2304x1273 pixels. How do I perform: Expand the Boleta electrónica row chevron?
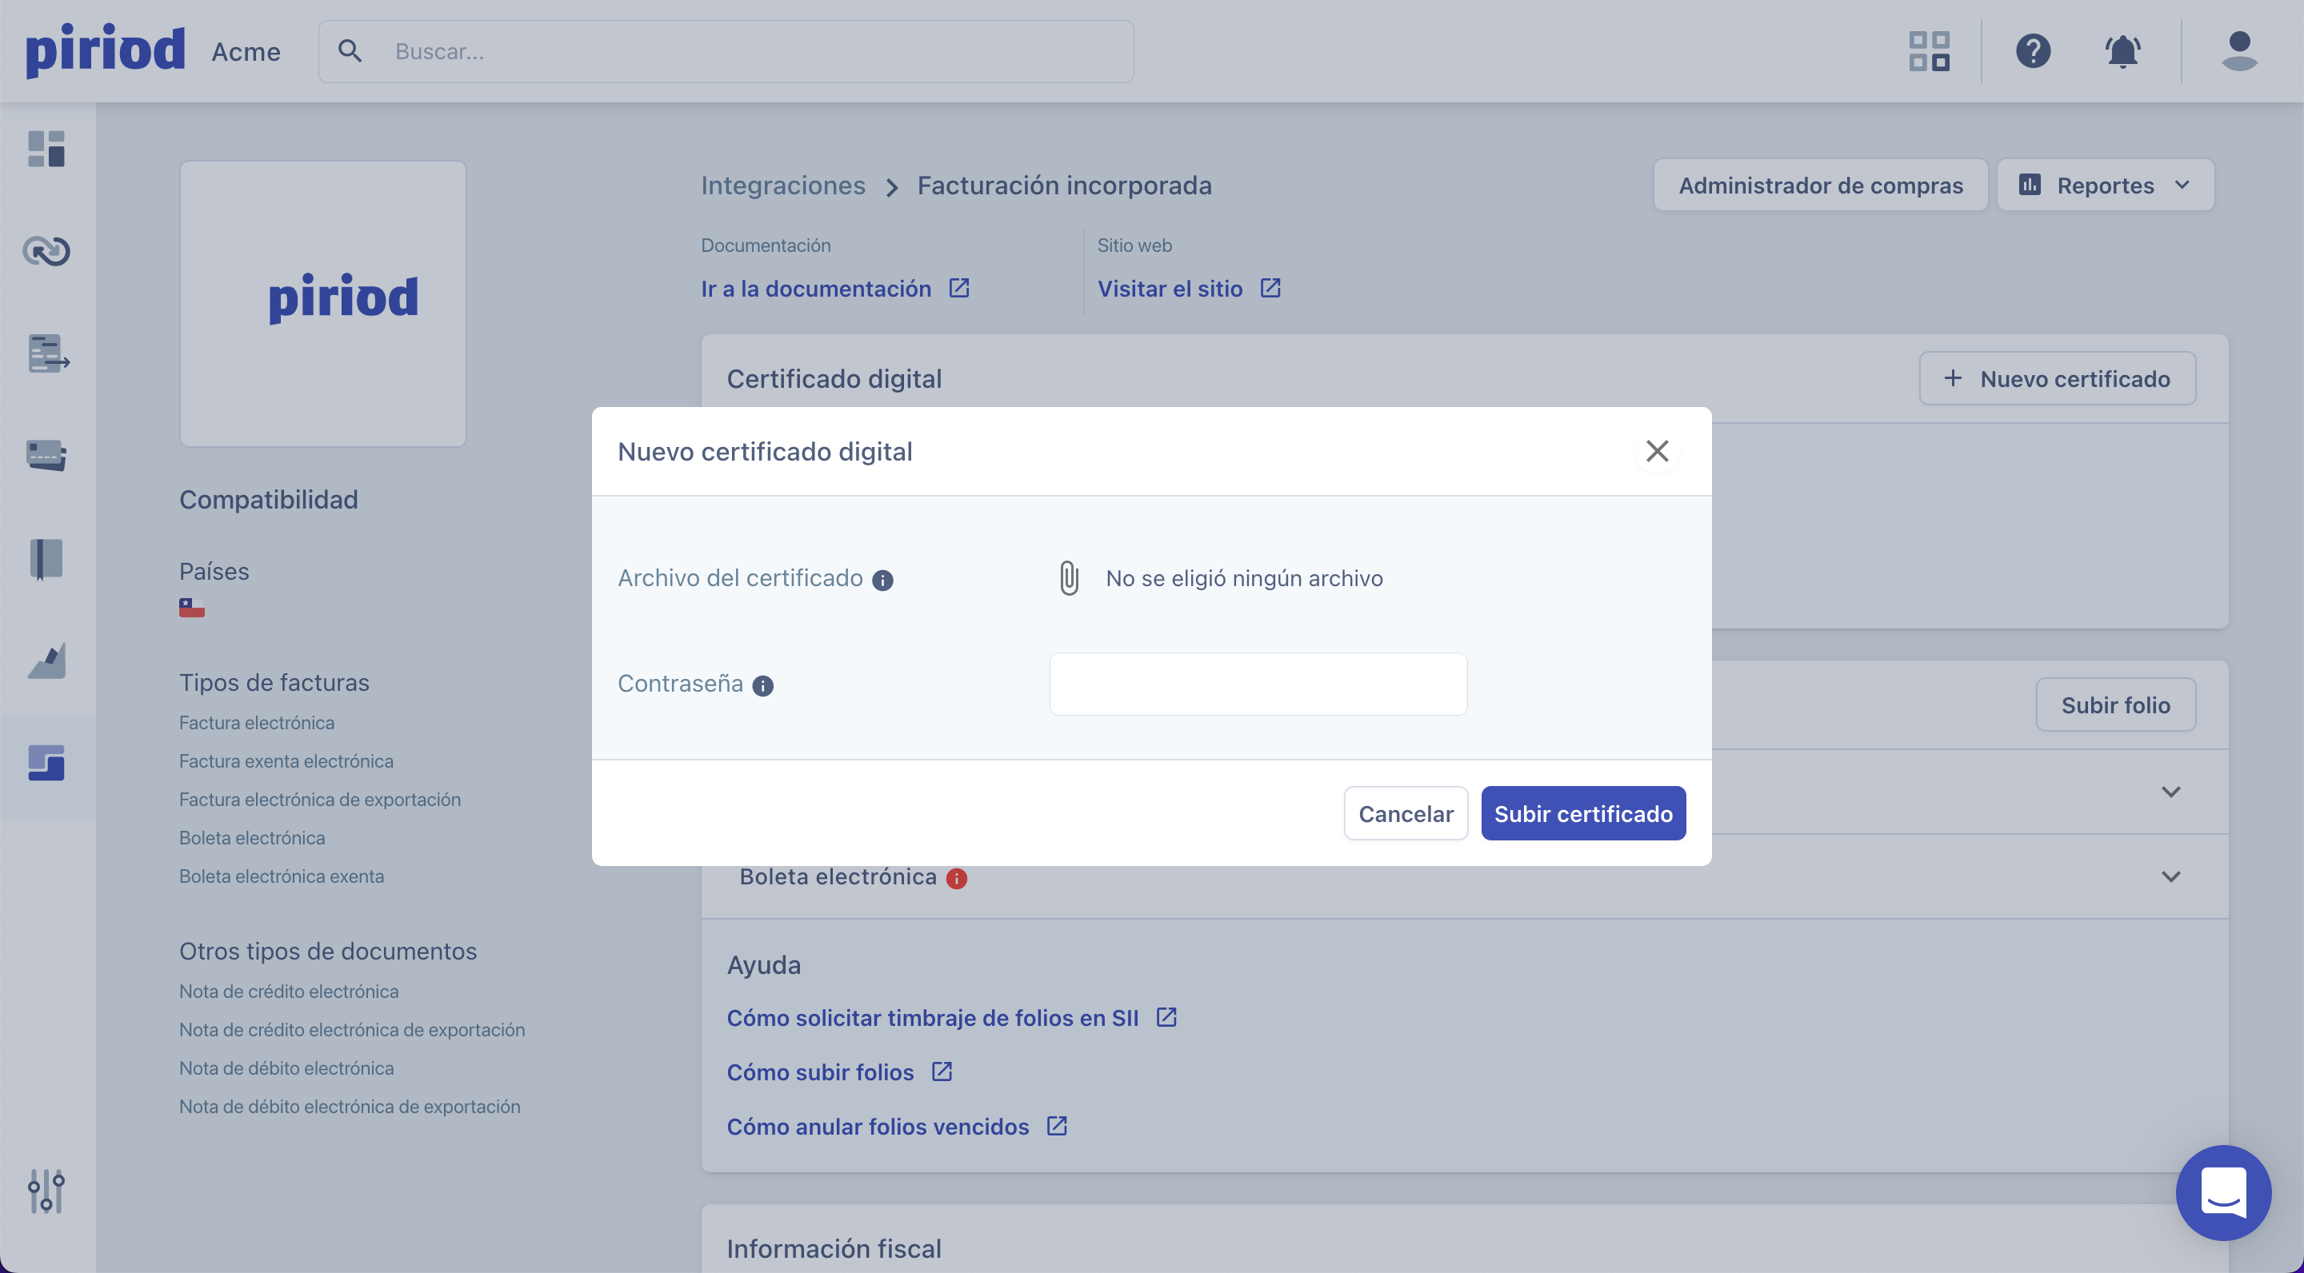tap(2170, 877)
